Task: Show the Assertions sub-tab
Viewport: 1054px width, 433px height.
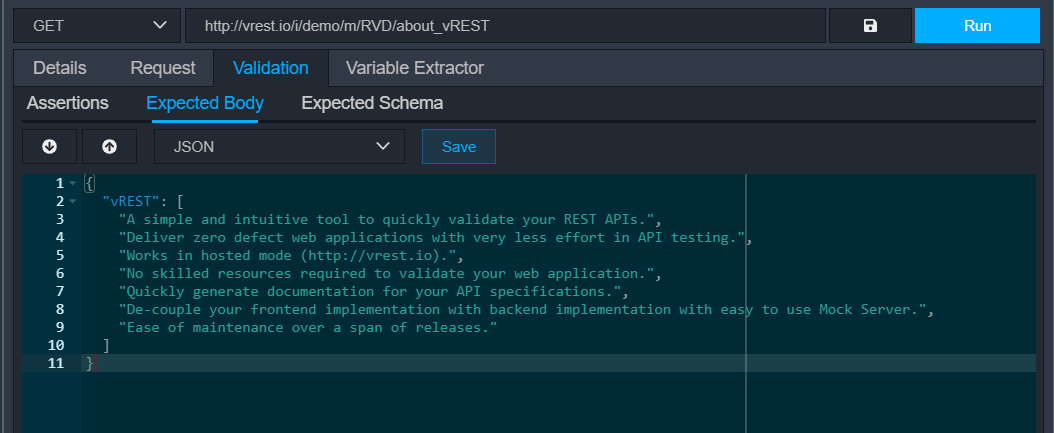Action: click(x=68, y=103)
